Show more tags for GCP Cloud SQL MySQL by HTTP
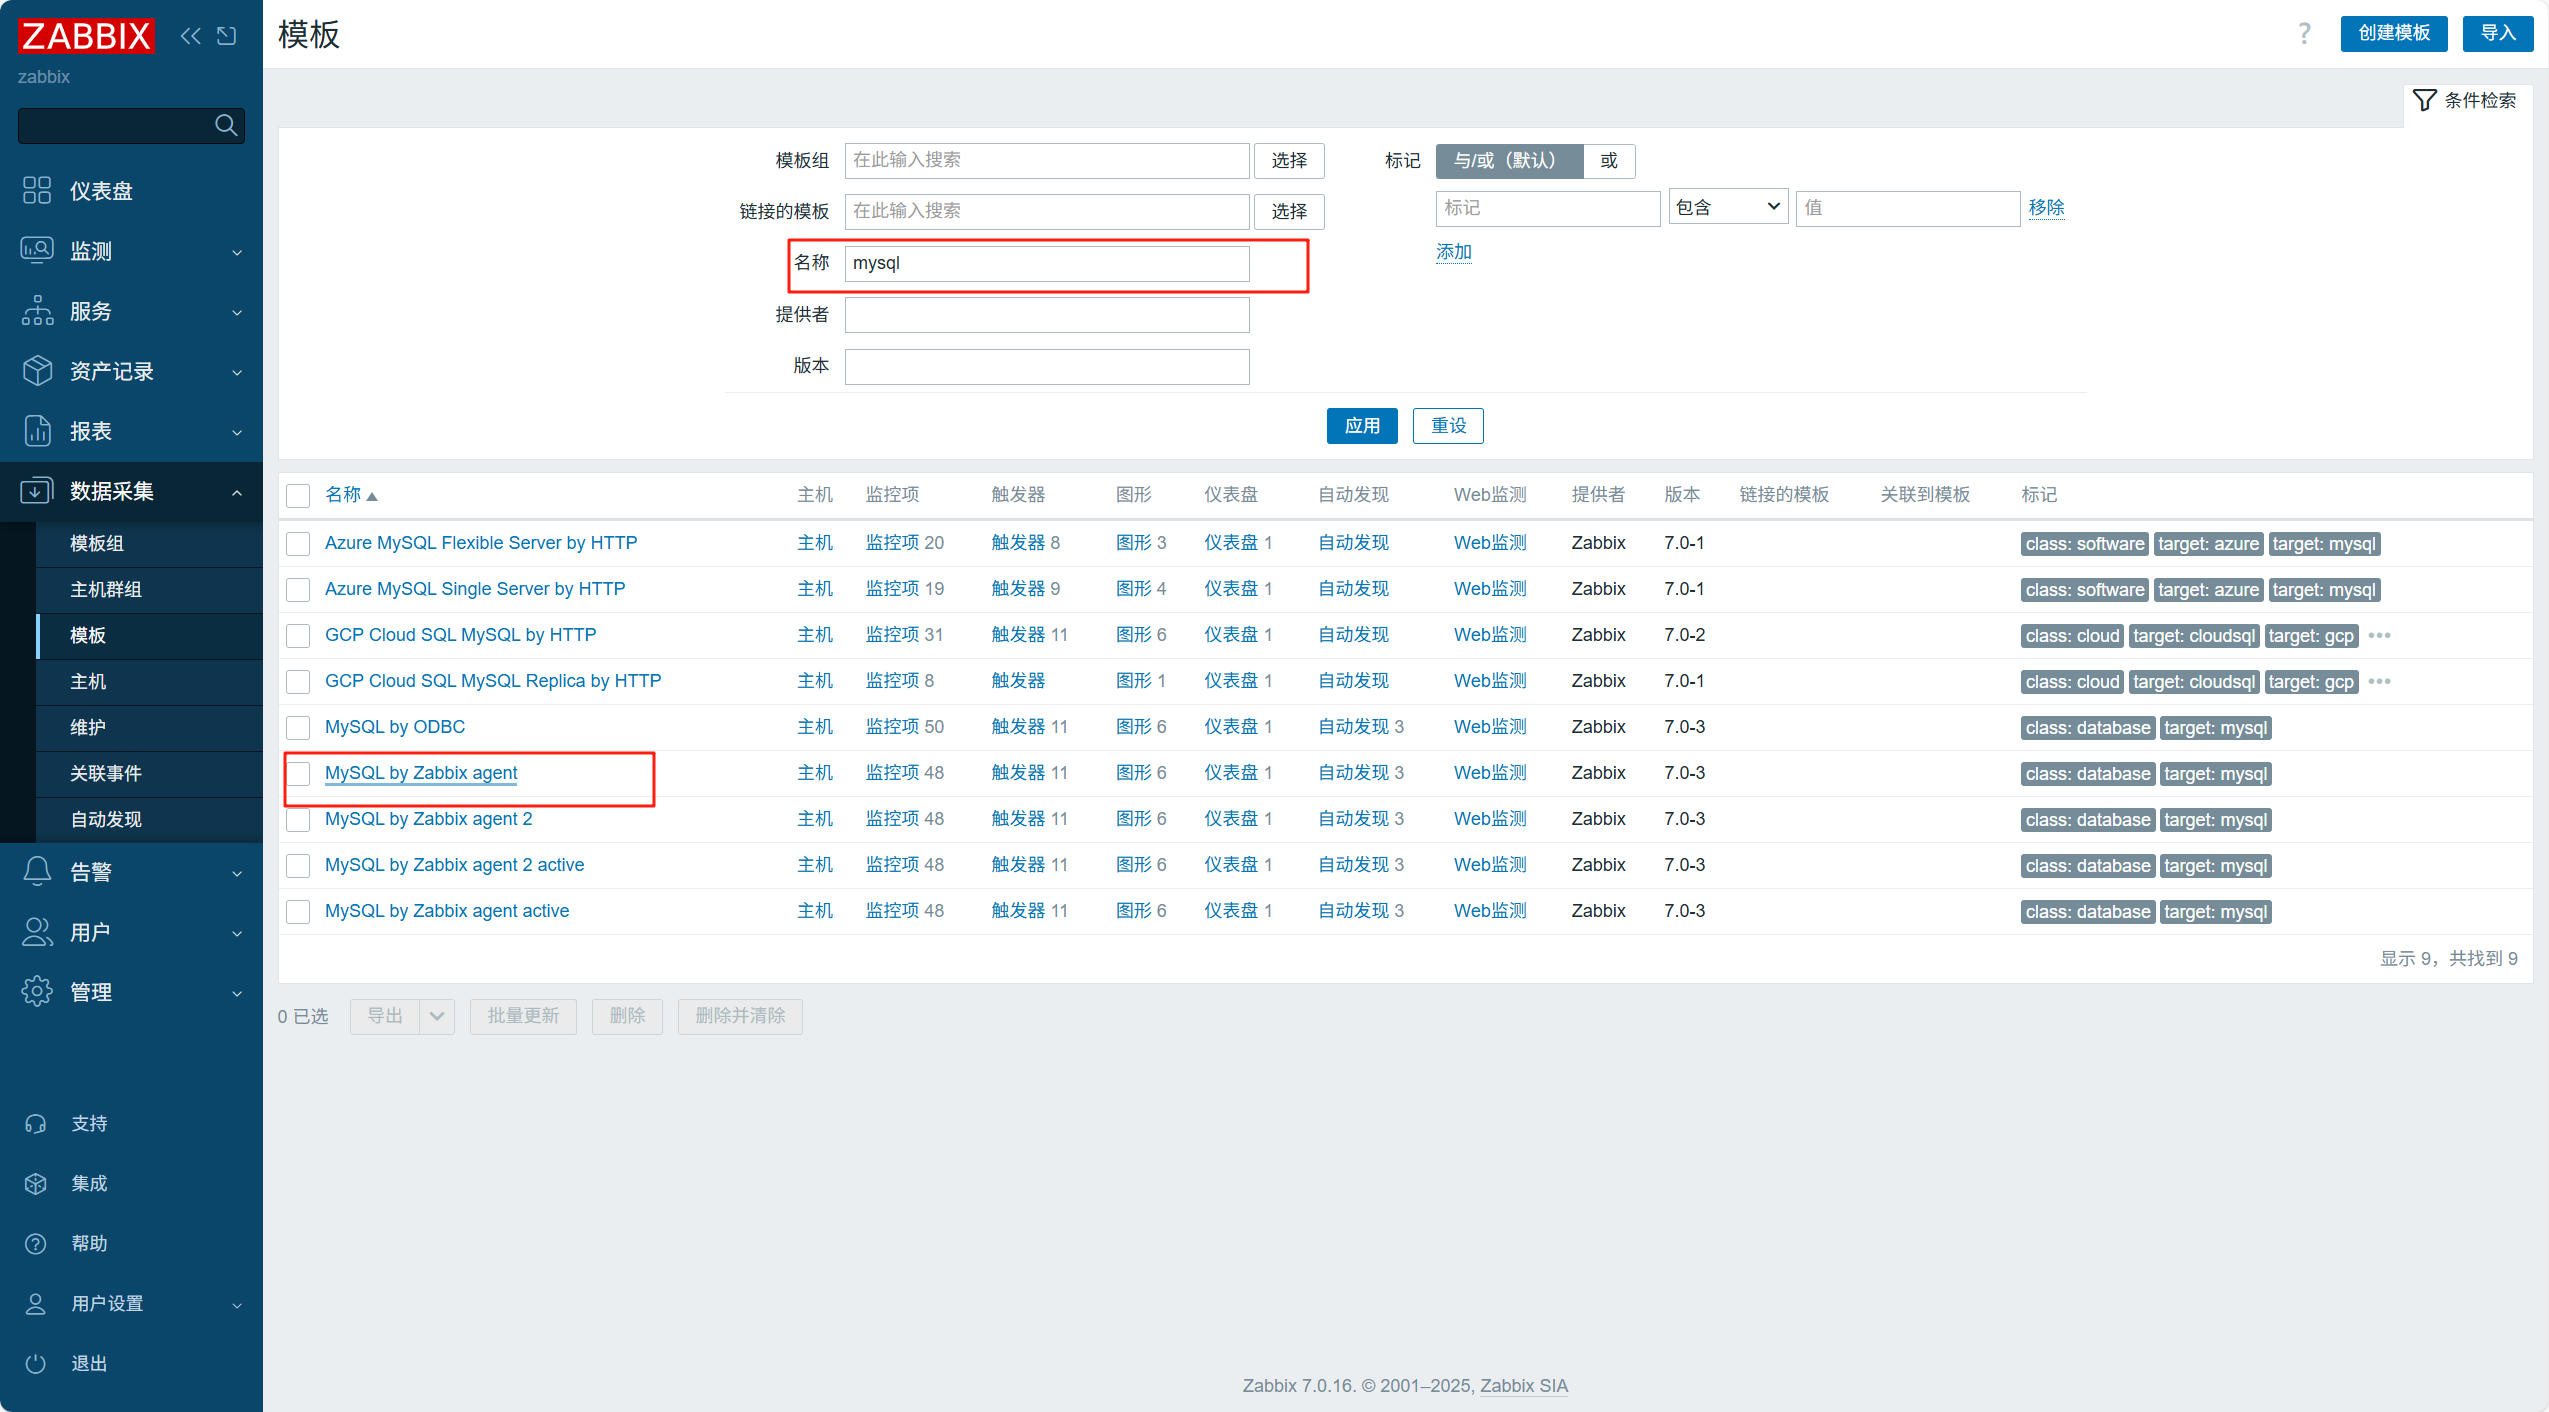Image resolution: width=2549 pixels, height=1412 pixels. 2379,636
